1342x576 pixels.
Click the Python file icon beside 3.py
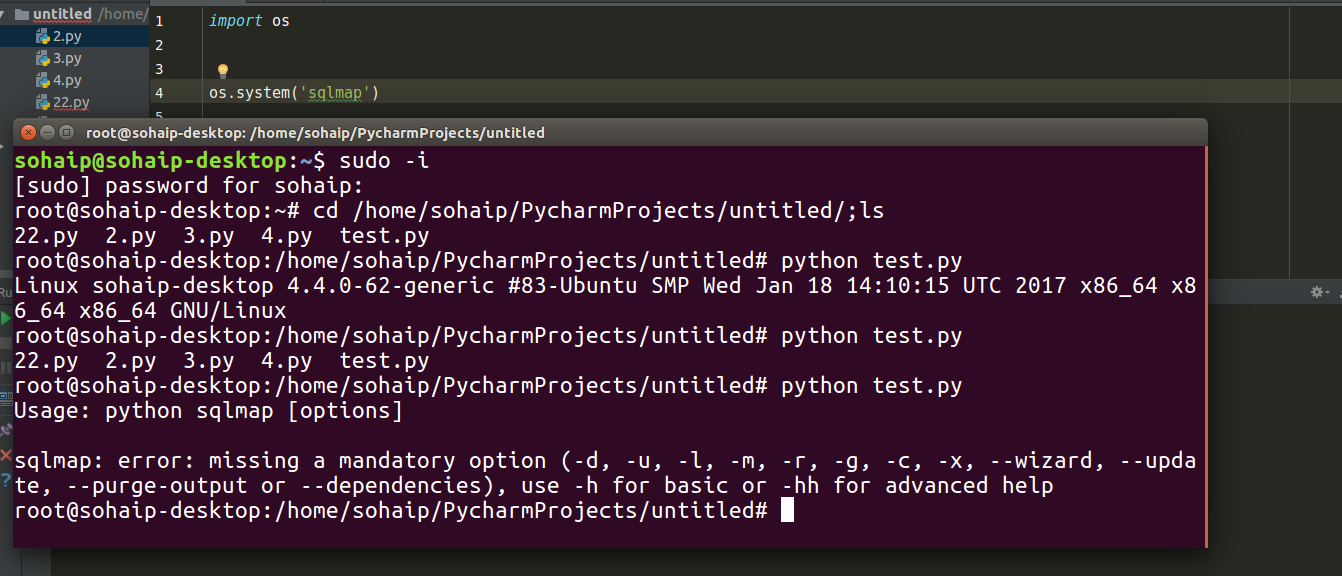(43, 59)
